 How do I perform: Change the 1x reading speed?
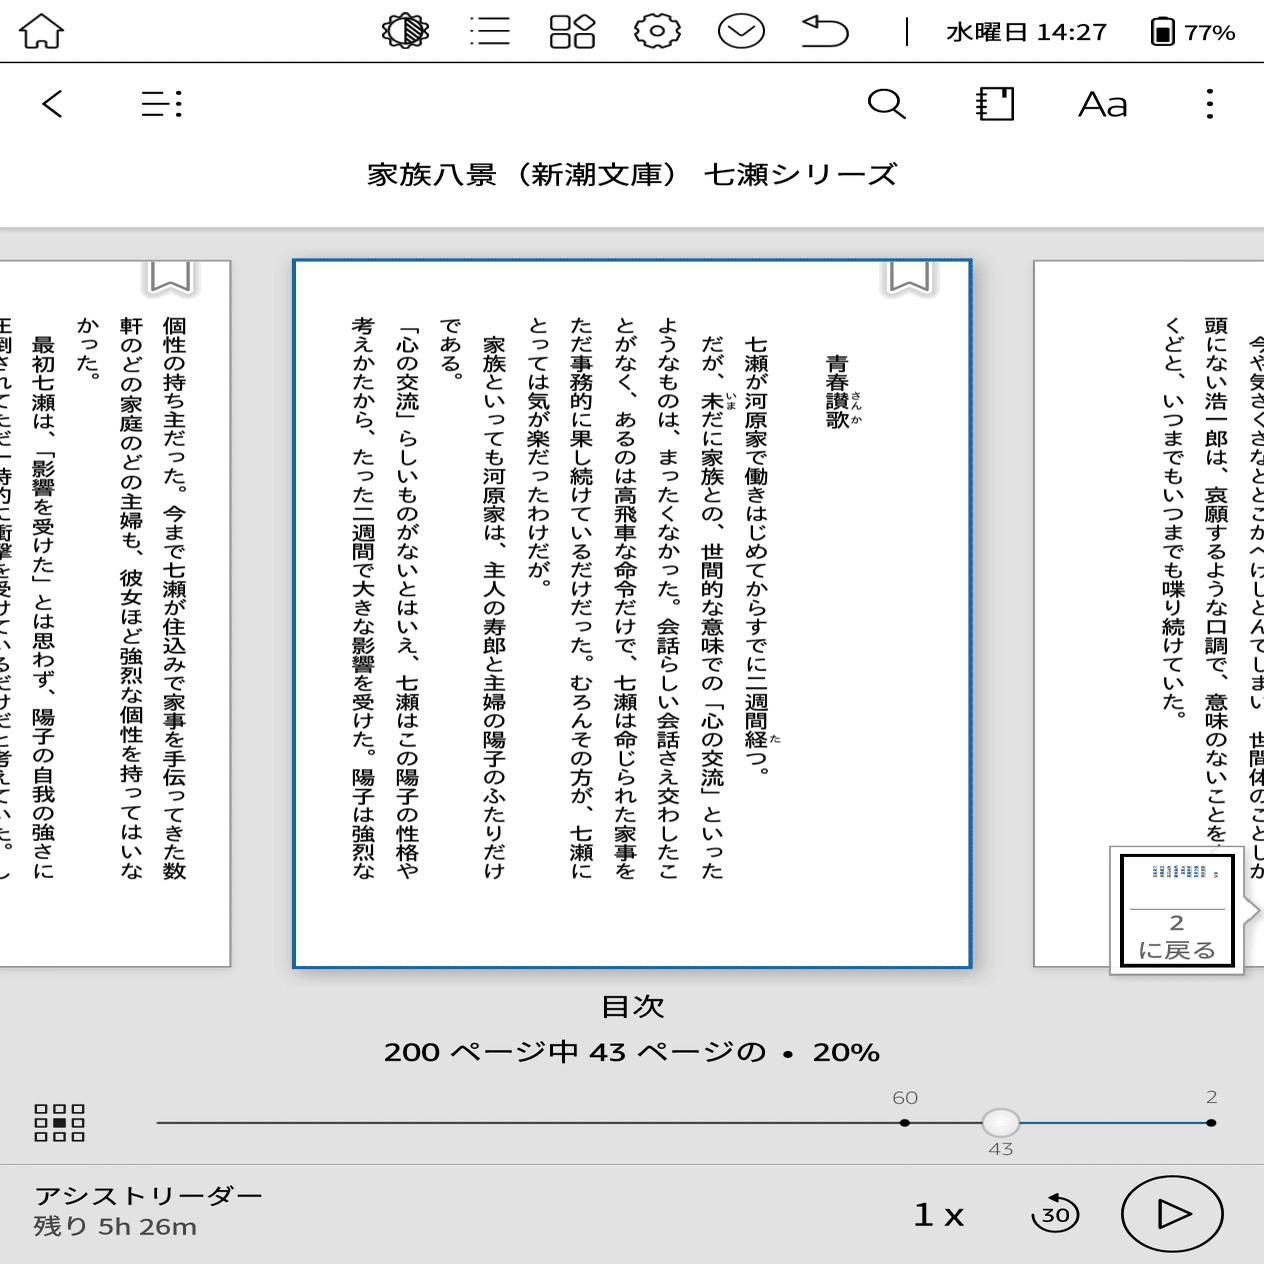938,1215
